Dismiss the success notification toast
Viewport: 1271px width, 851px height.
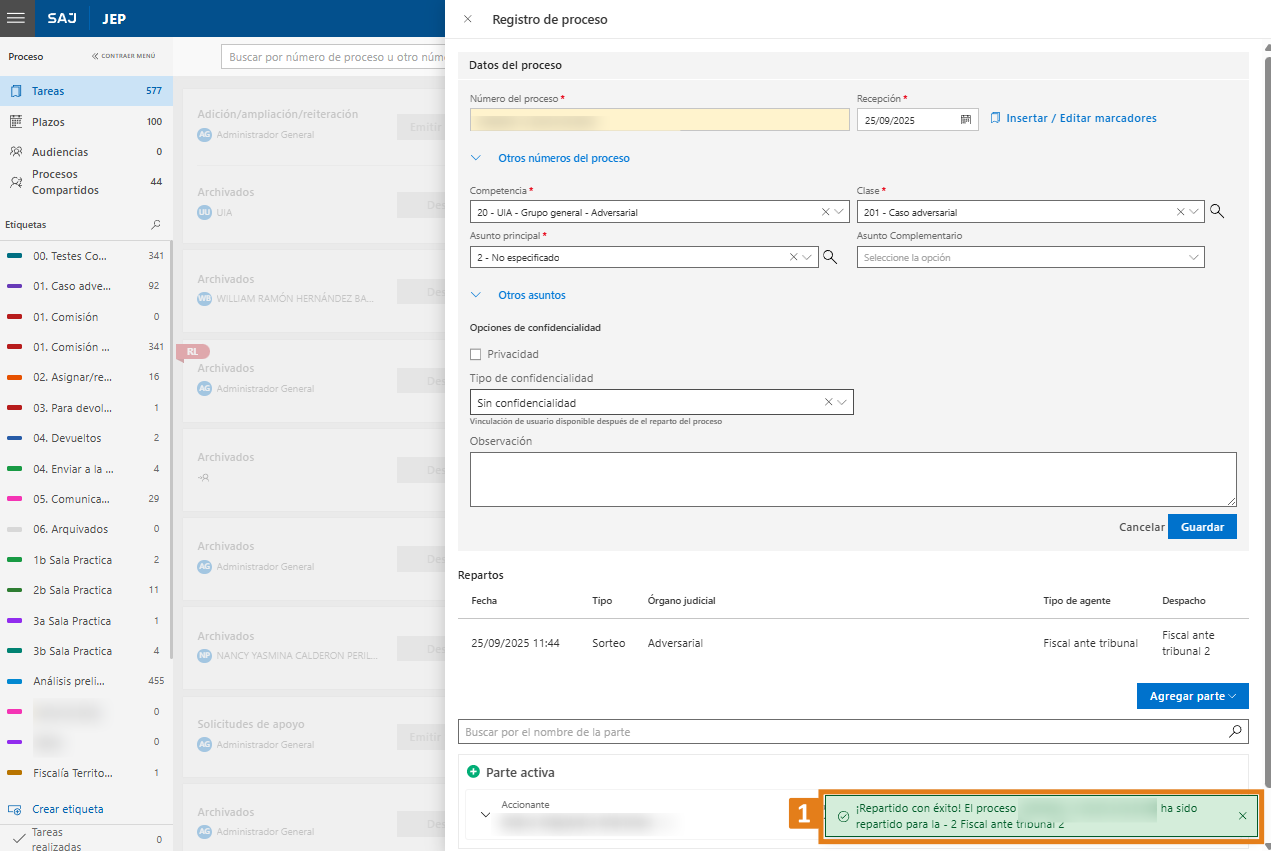pyautogui.click(x=1242, y=816)
